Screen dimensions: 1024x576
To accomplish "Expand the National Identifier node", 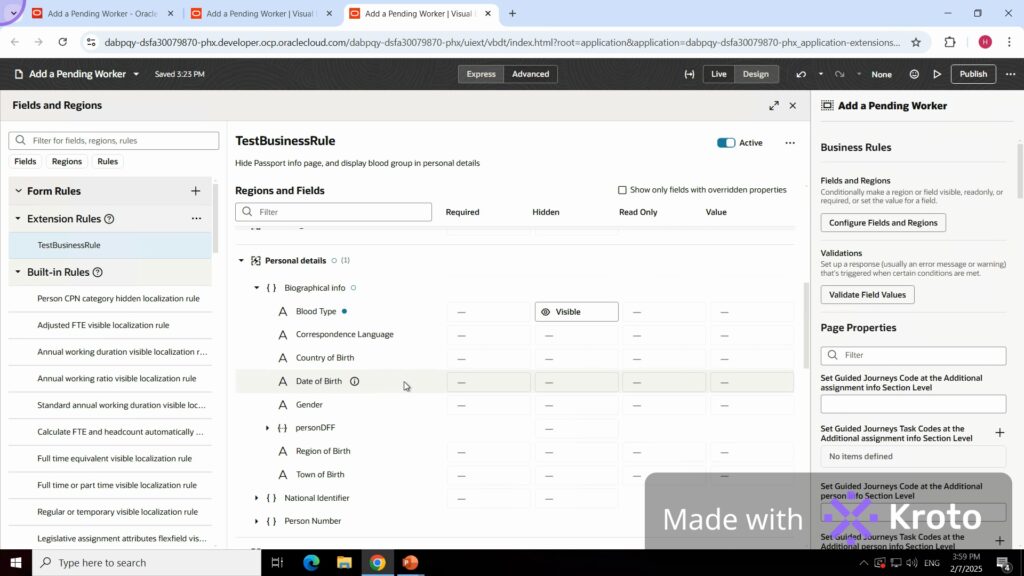I will [257, 498].
